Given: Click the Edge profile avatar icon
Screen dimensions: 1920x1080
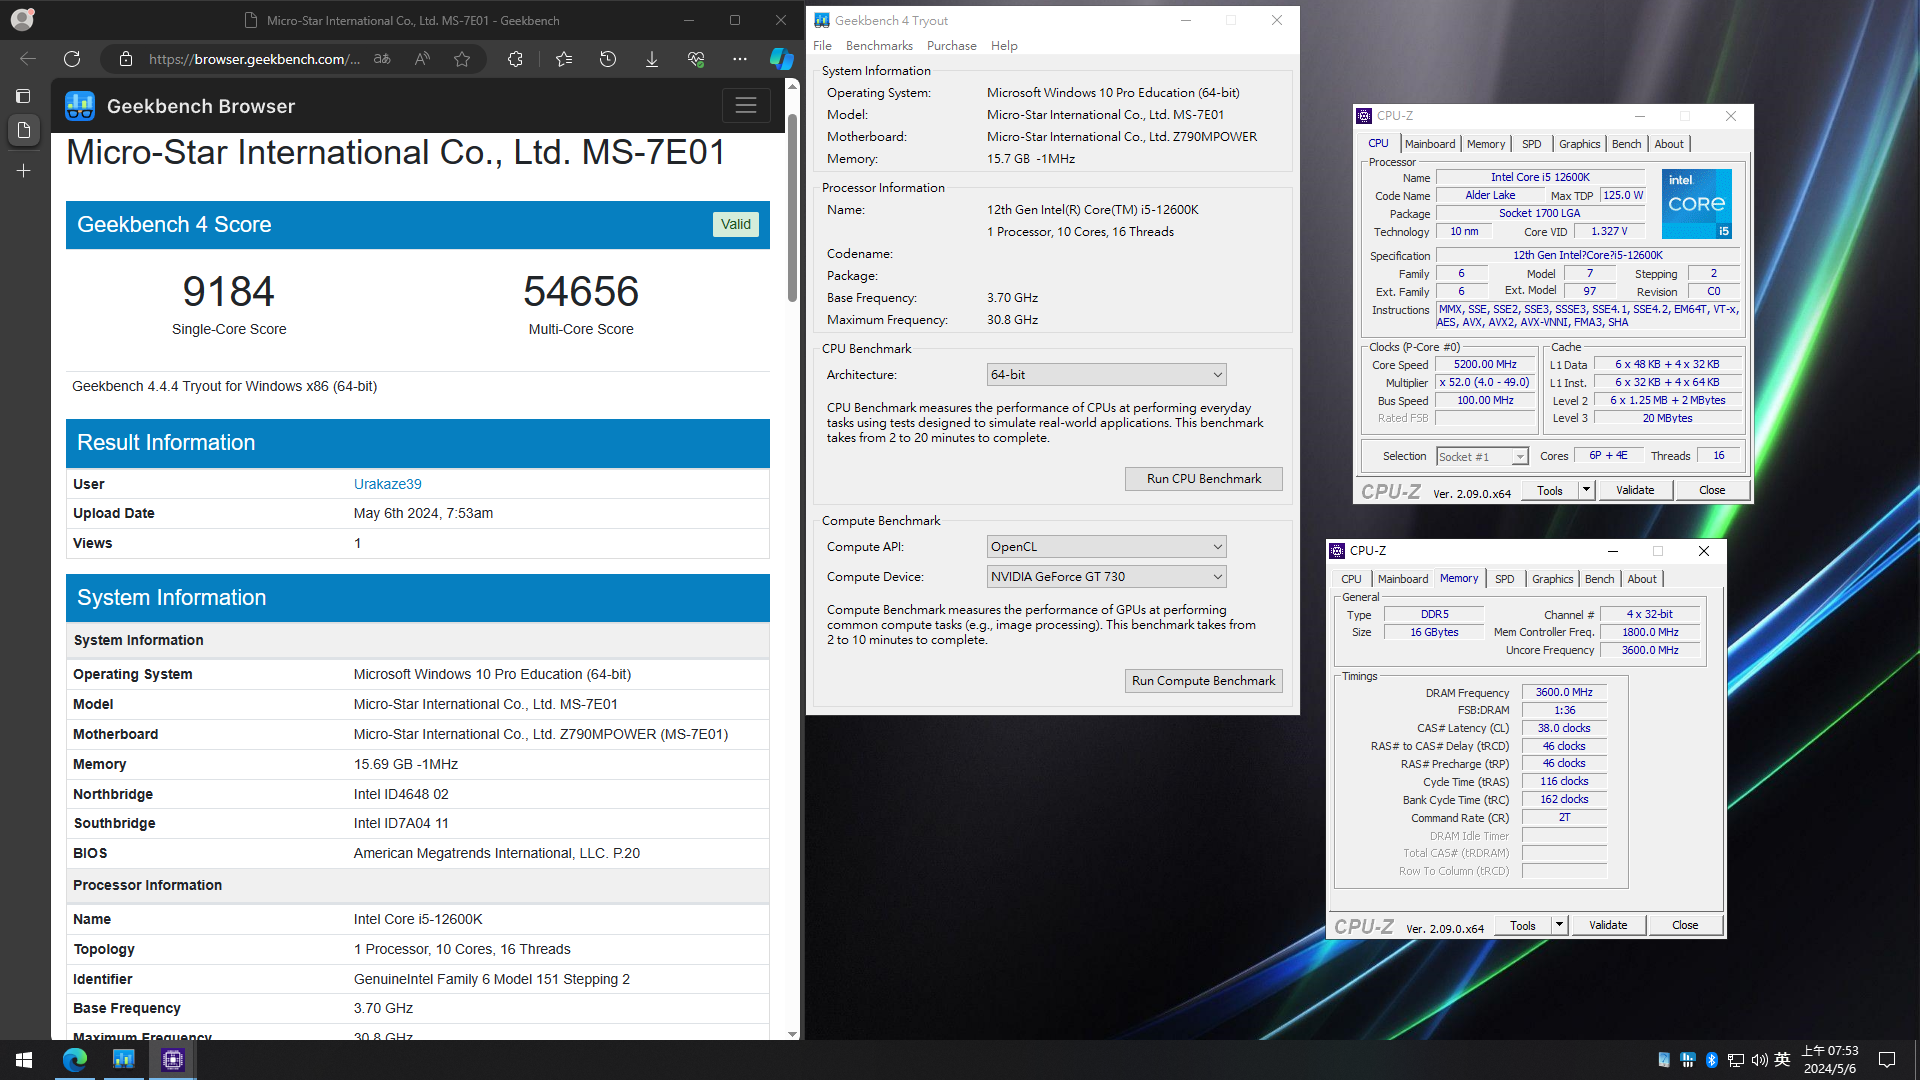Looking at the screenshot, I should click(x=22, y=19).
